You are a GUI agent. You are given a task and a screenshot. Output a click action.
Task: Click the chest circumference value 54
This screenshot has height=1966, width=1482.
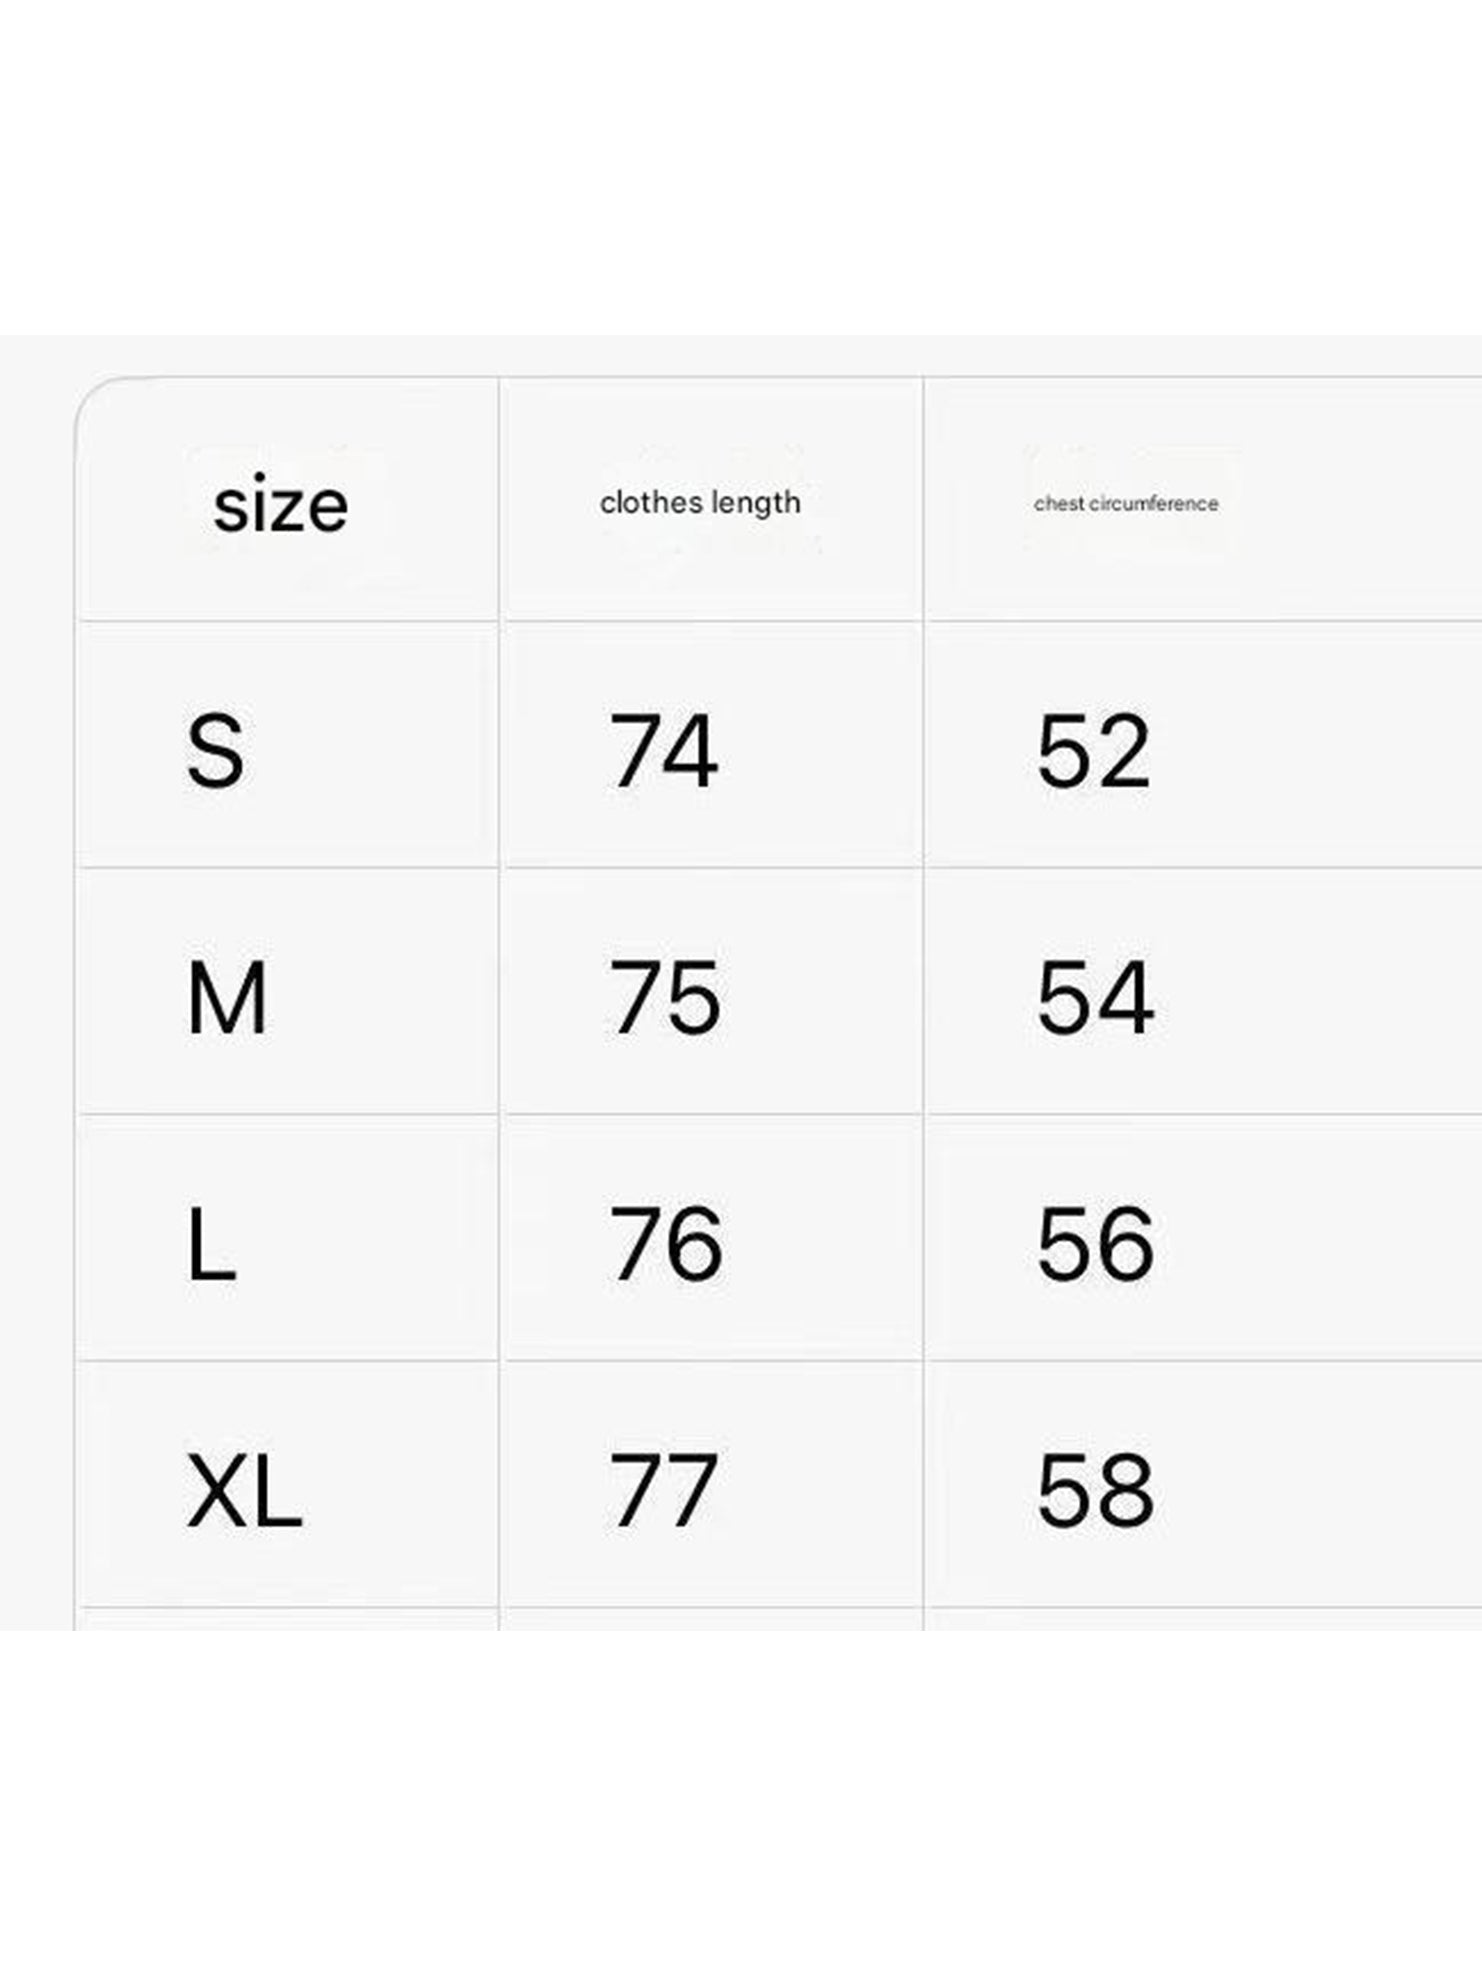point(1095,997)
